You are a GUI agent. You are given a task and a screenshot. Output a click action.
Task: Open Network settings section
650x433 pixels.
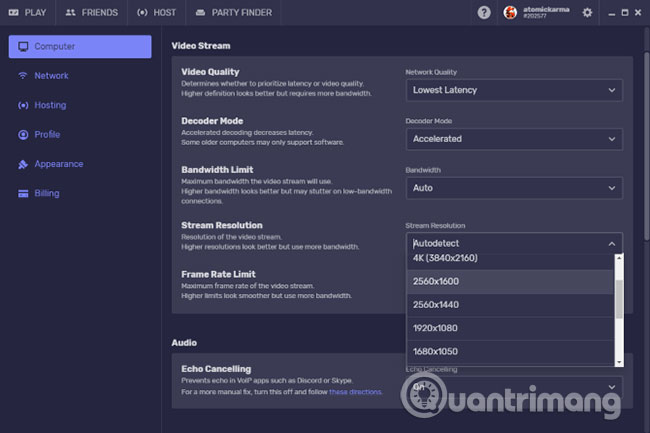pos(80,76)
